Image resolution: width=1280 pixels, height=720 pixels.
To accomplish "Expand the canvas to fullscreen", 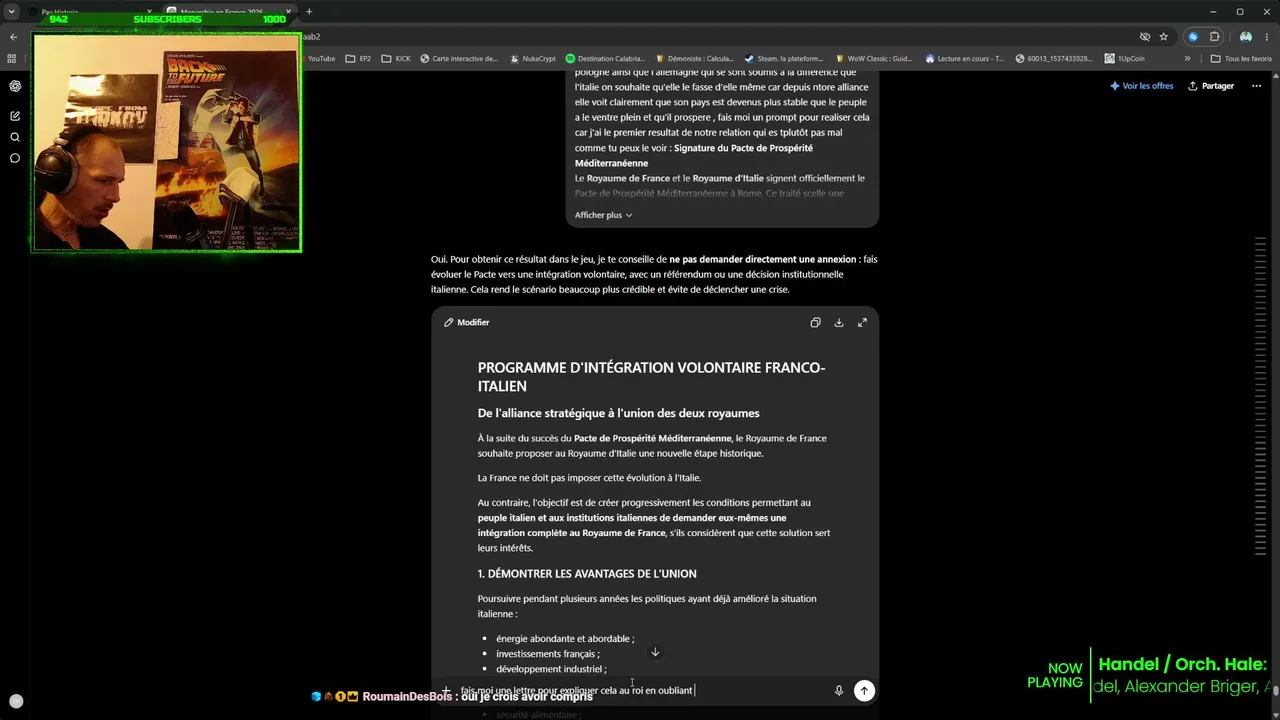I will tap(862, 322).
